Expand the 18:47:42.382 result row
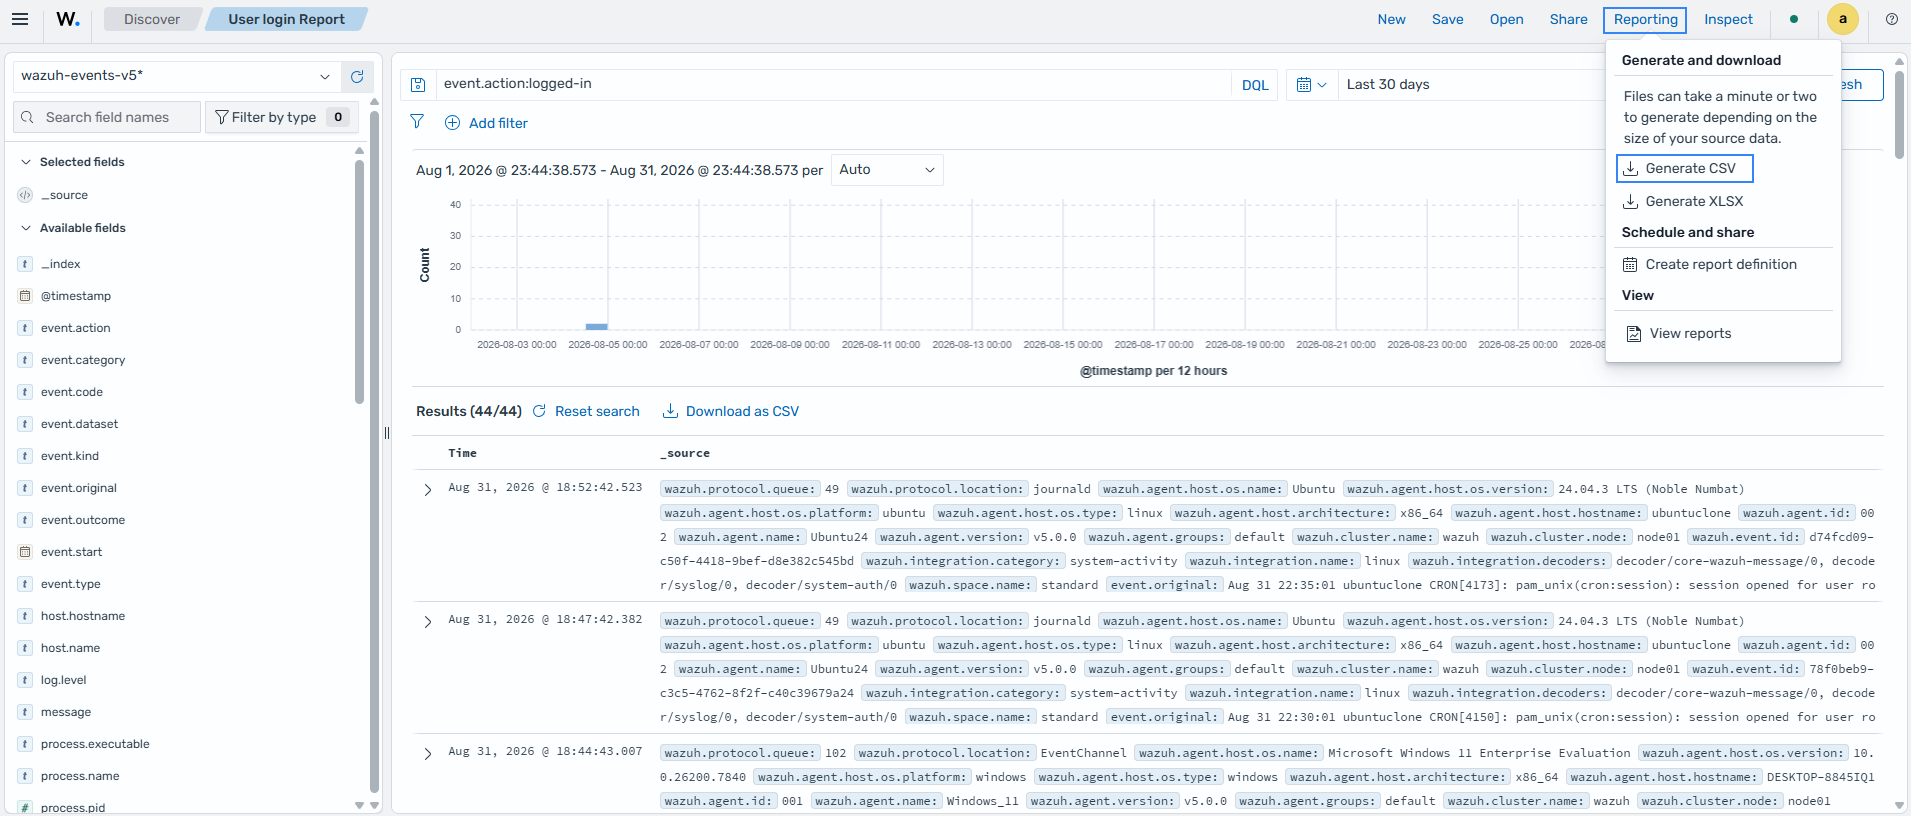 click(x=428, y=622)
